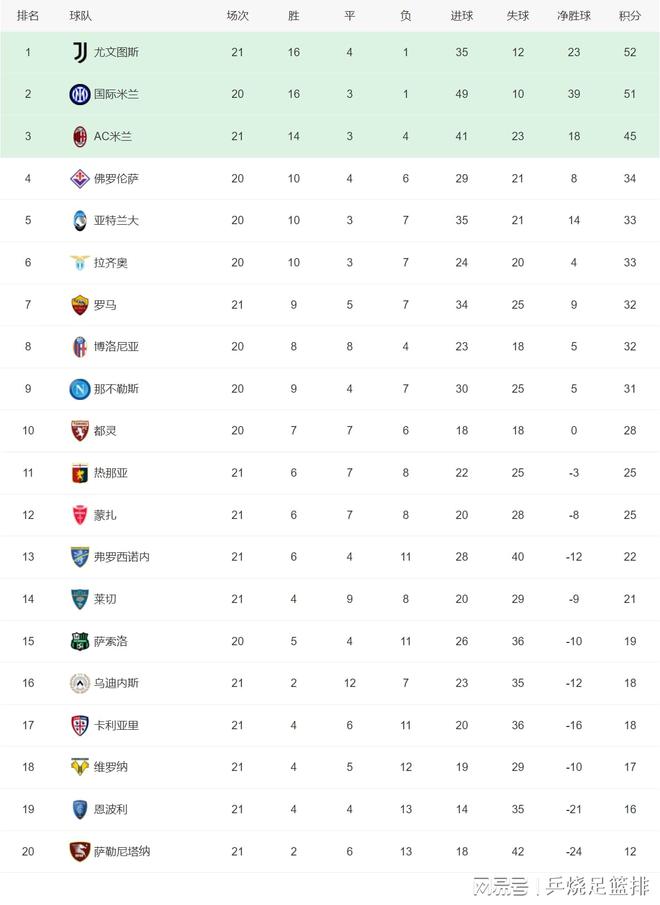The height and width of the screenshot is (905, 660).
Task: Click the Sassuolo green crest icon
Action: [80, 641]
